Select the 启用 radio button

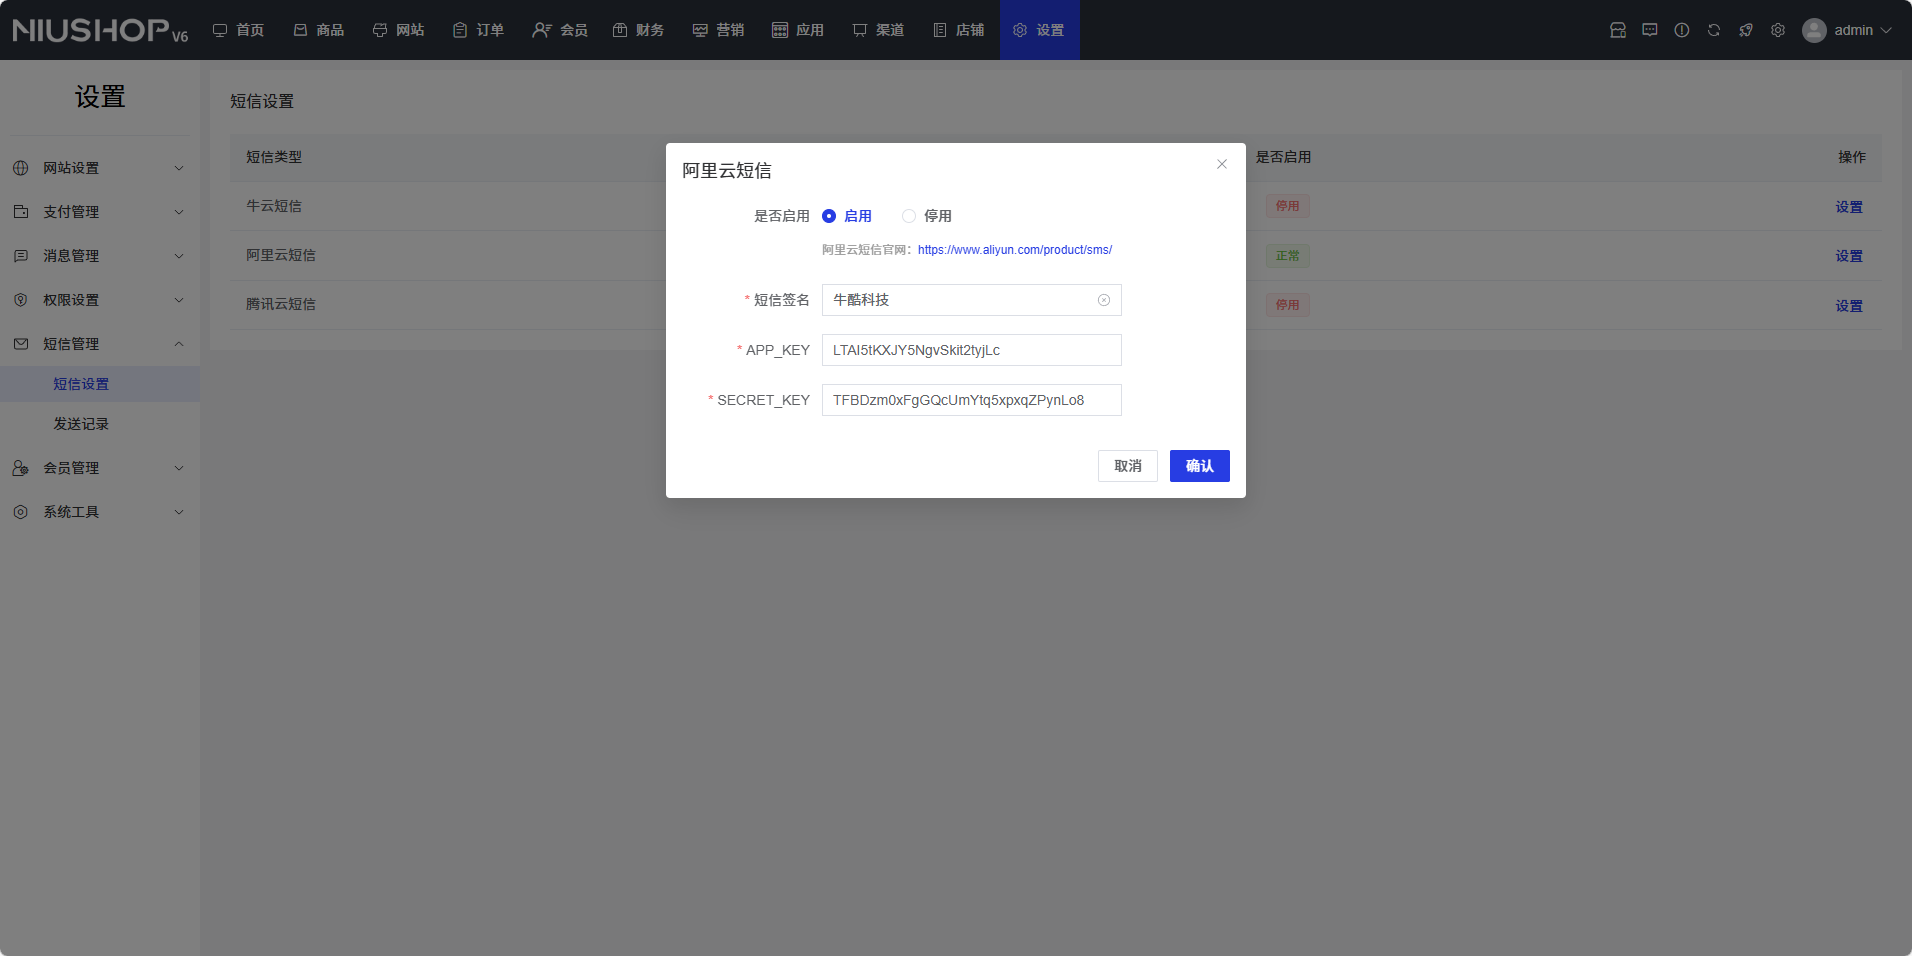tap(829, 216)
